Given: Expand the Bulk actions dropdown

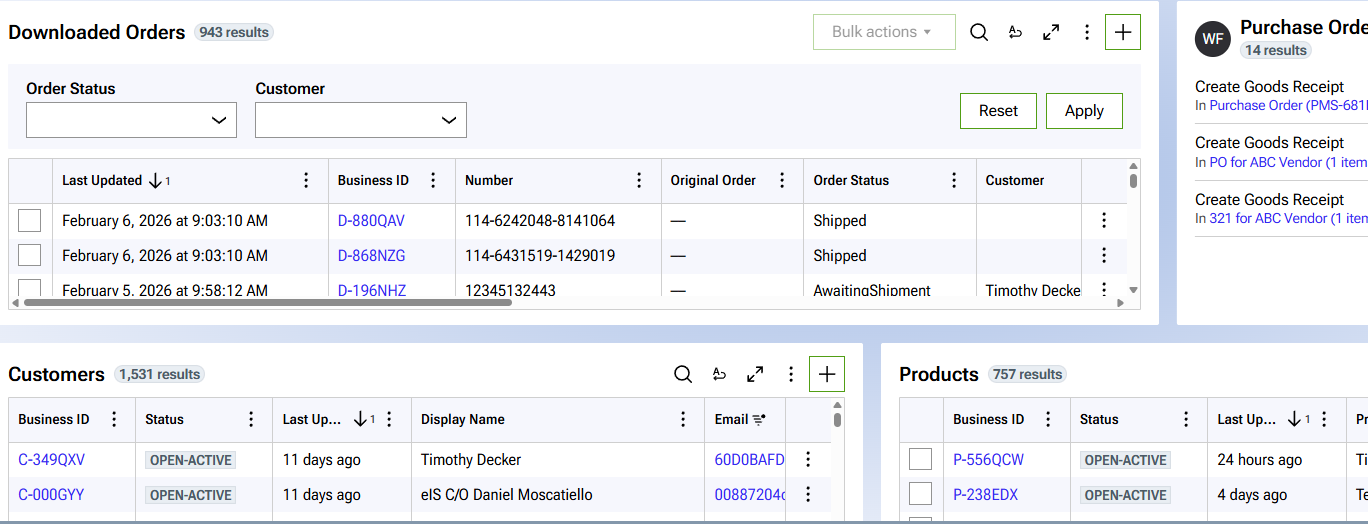Looking at the screenshot, I should pos(884,32).
